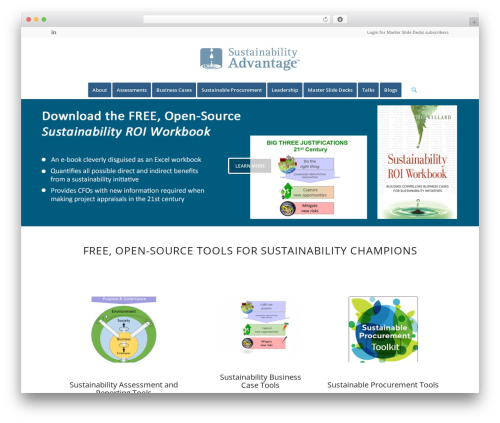The width and height of the screenshot is (500, 423).
Task: Click bullet 'An e-book cleverly disguised as an Excel workbook'
Action: click(126, 160)
